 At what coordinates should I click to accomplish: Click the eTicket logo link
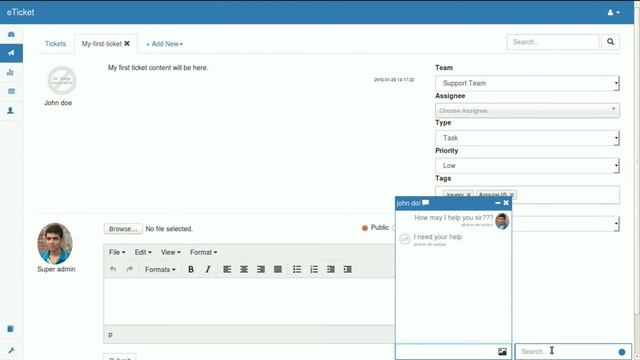[20, 12]
